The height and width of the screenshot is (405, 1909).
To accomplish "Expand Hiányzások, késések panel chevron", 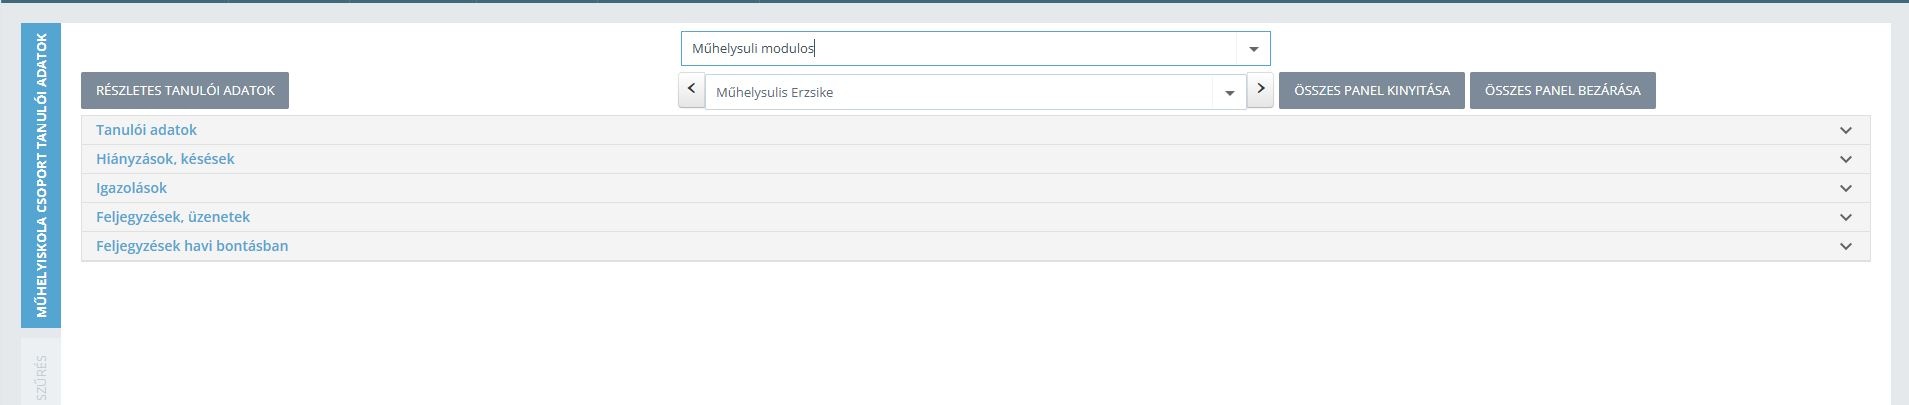I will [1846, 159].
